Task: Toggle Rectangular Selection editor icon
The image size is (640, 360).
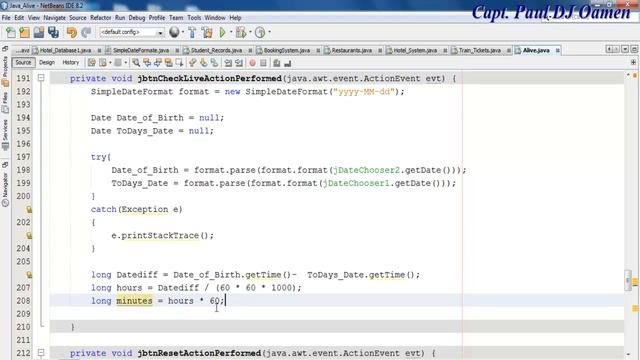Action: 179,63
